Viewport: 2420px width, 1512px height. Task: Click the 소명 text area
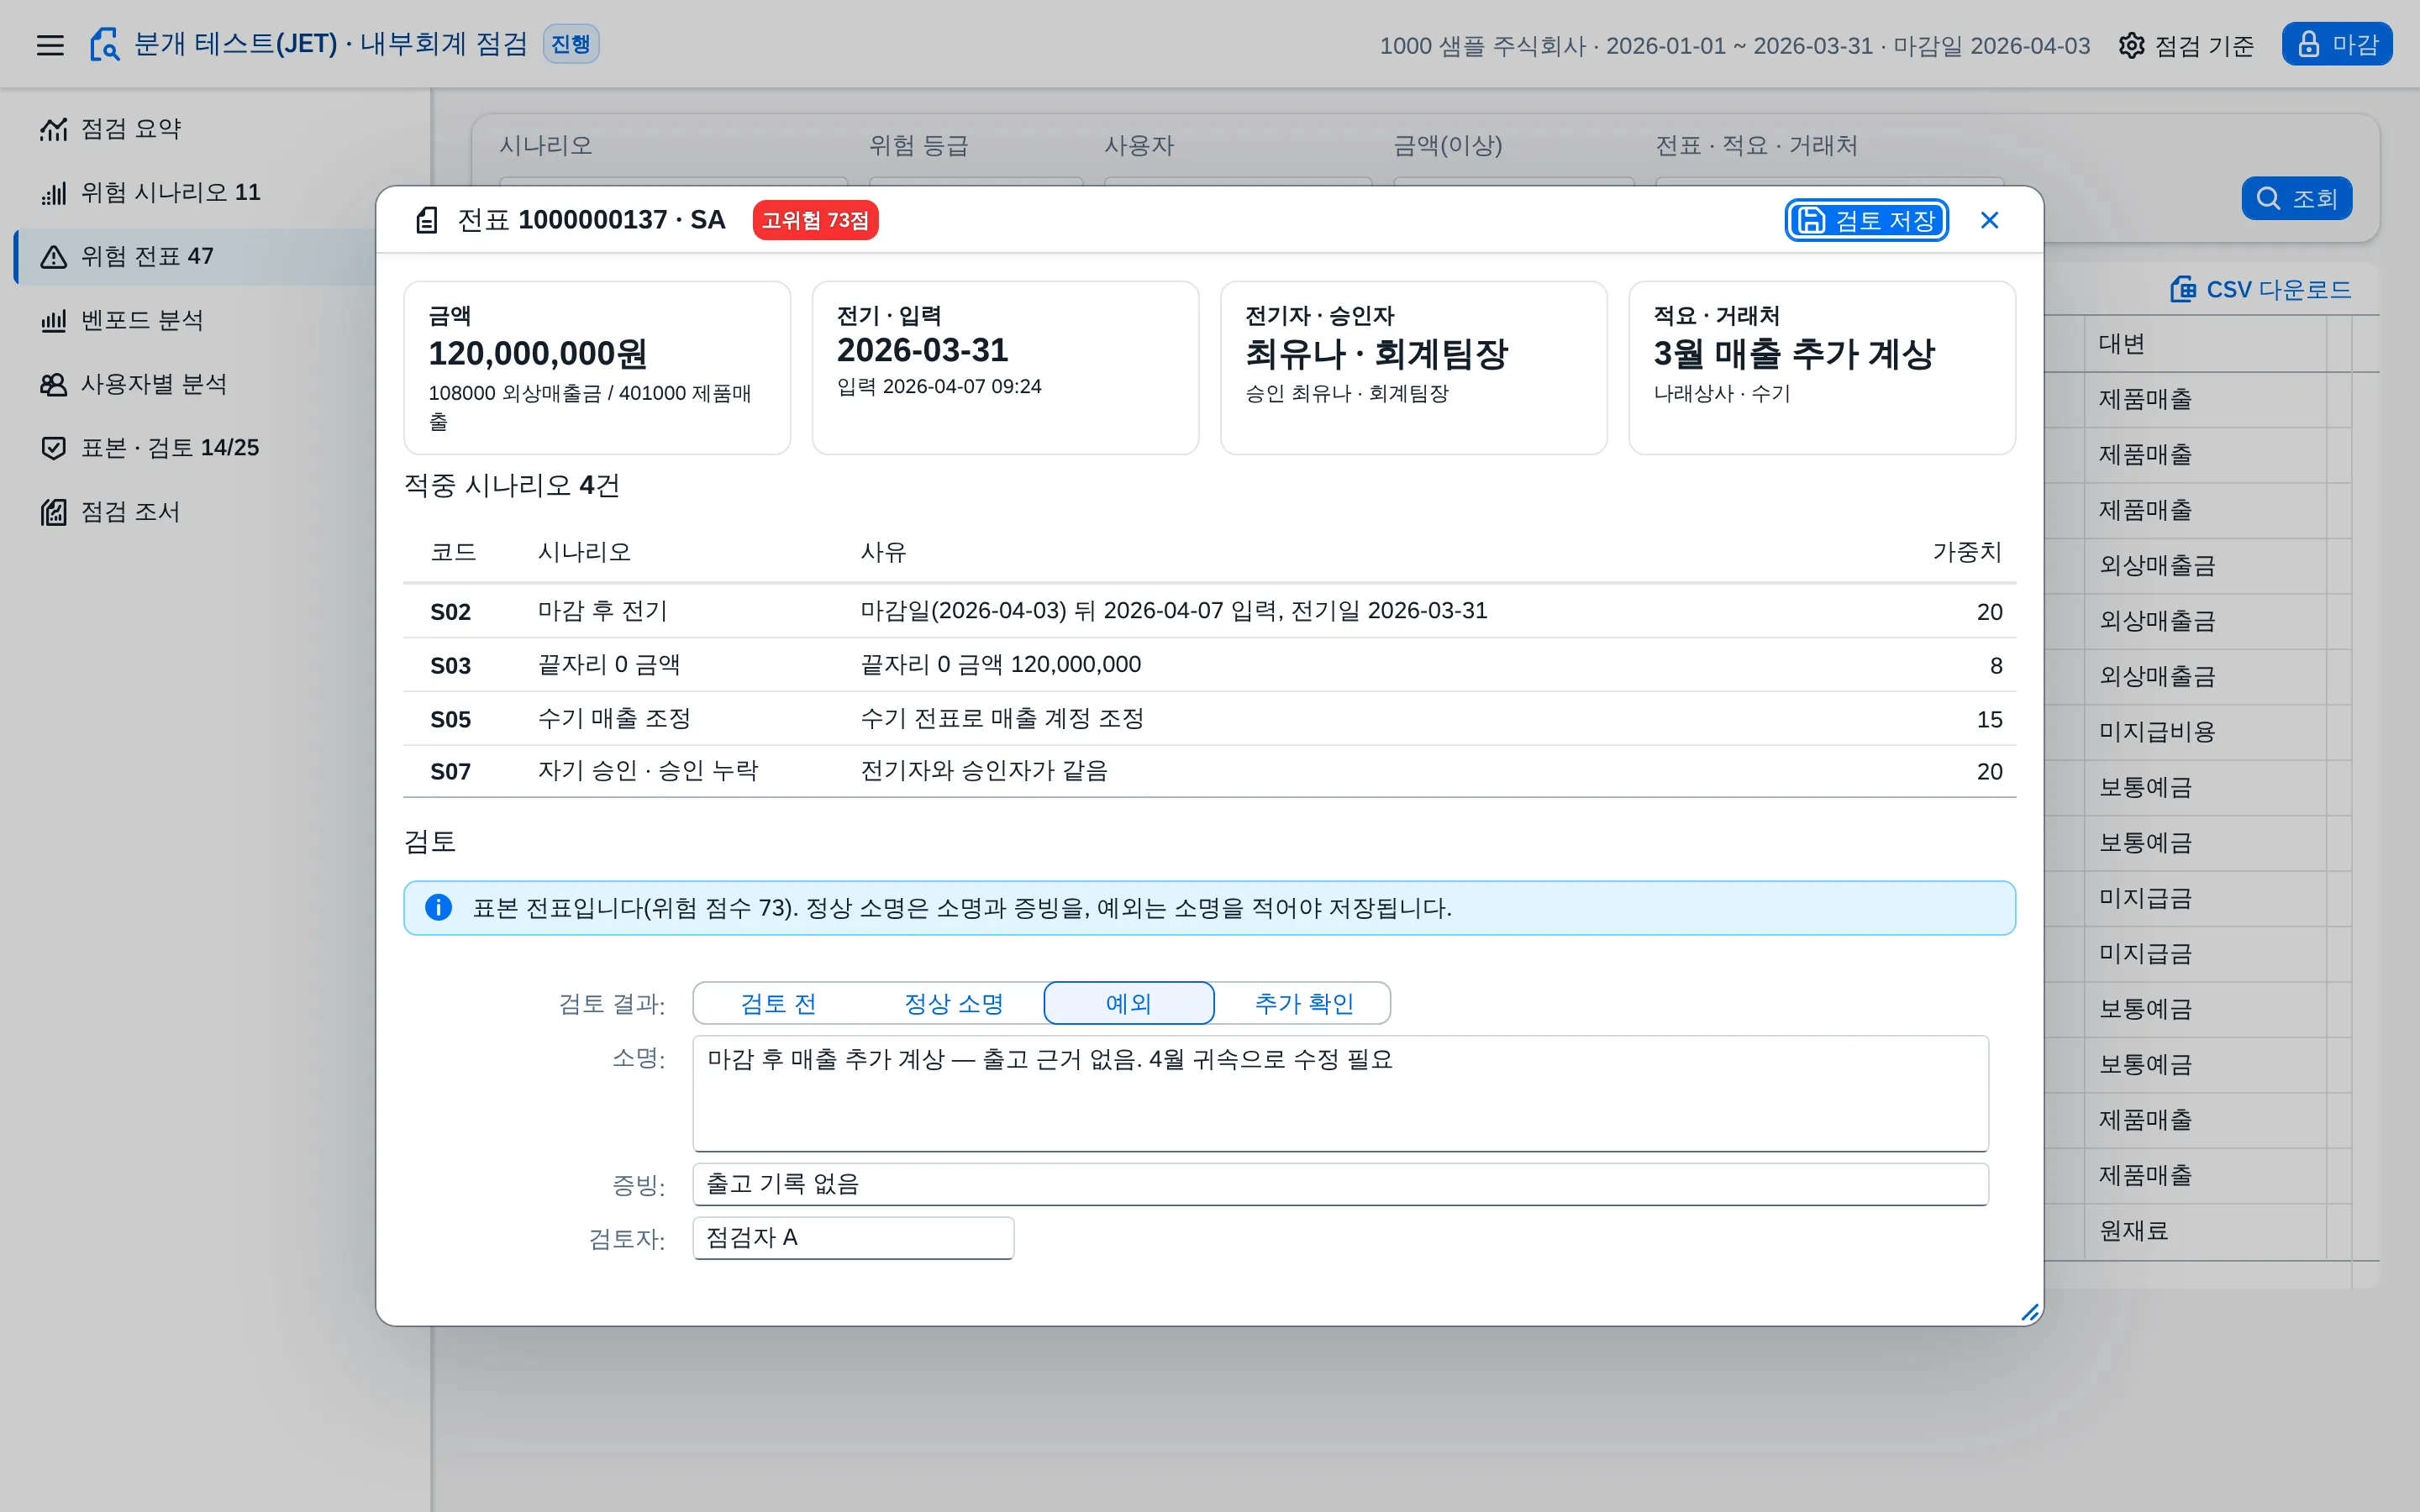click(x=1340, y=1093)
